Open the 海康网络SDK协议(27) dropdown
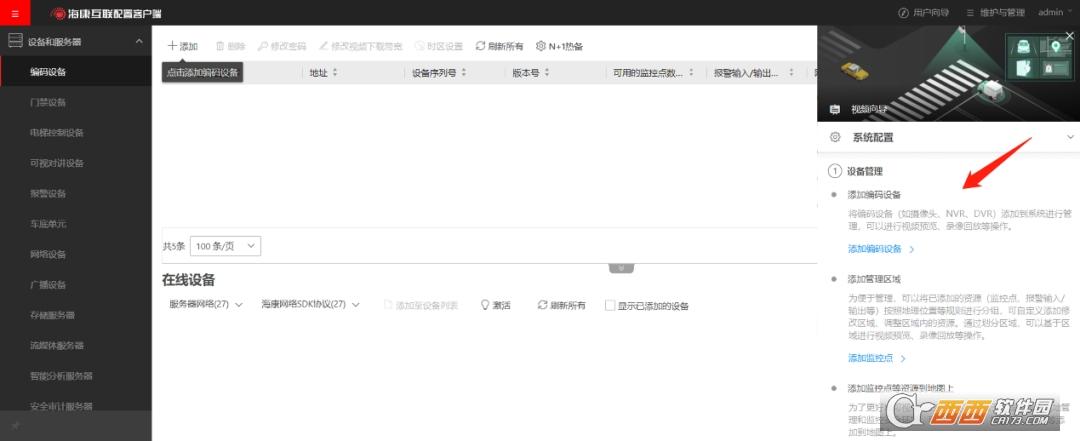The width and height of the screenshot is (1080, 441). coord(310,305)
